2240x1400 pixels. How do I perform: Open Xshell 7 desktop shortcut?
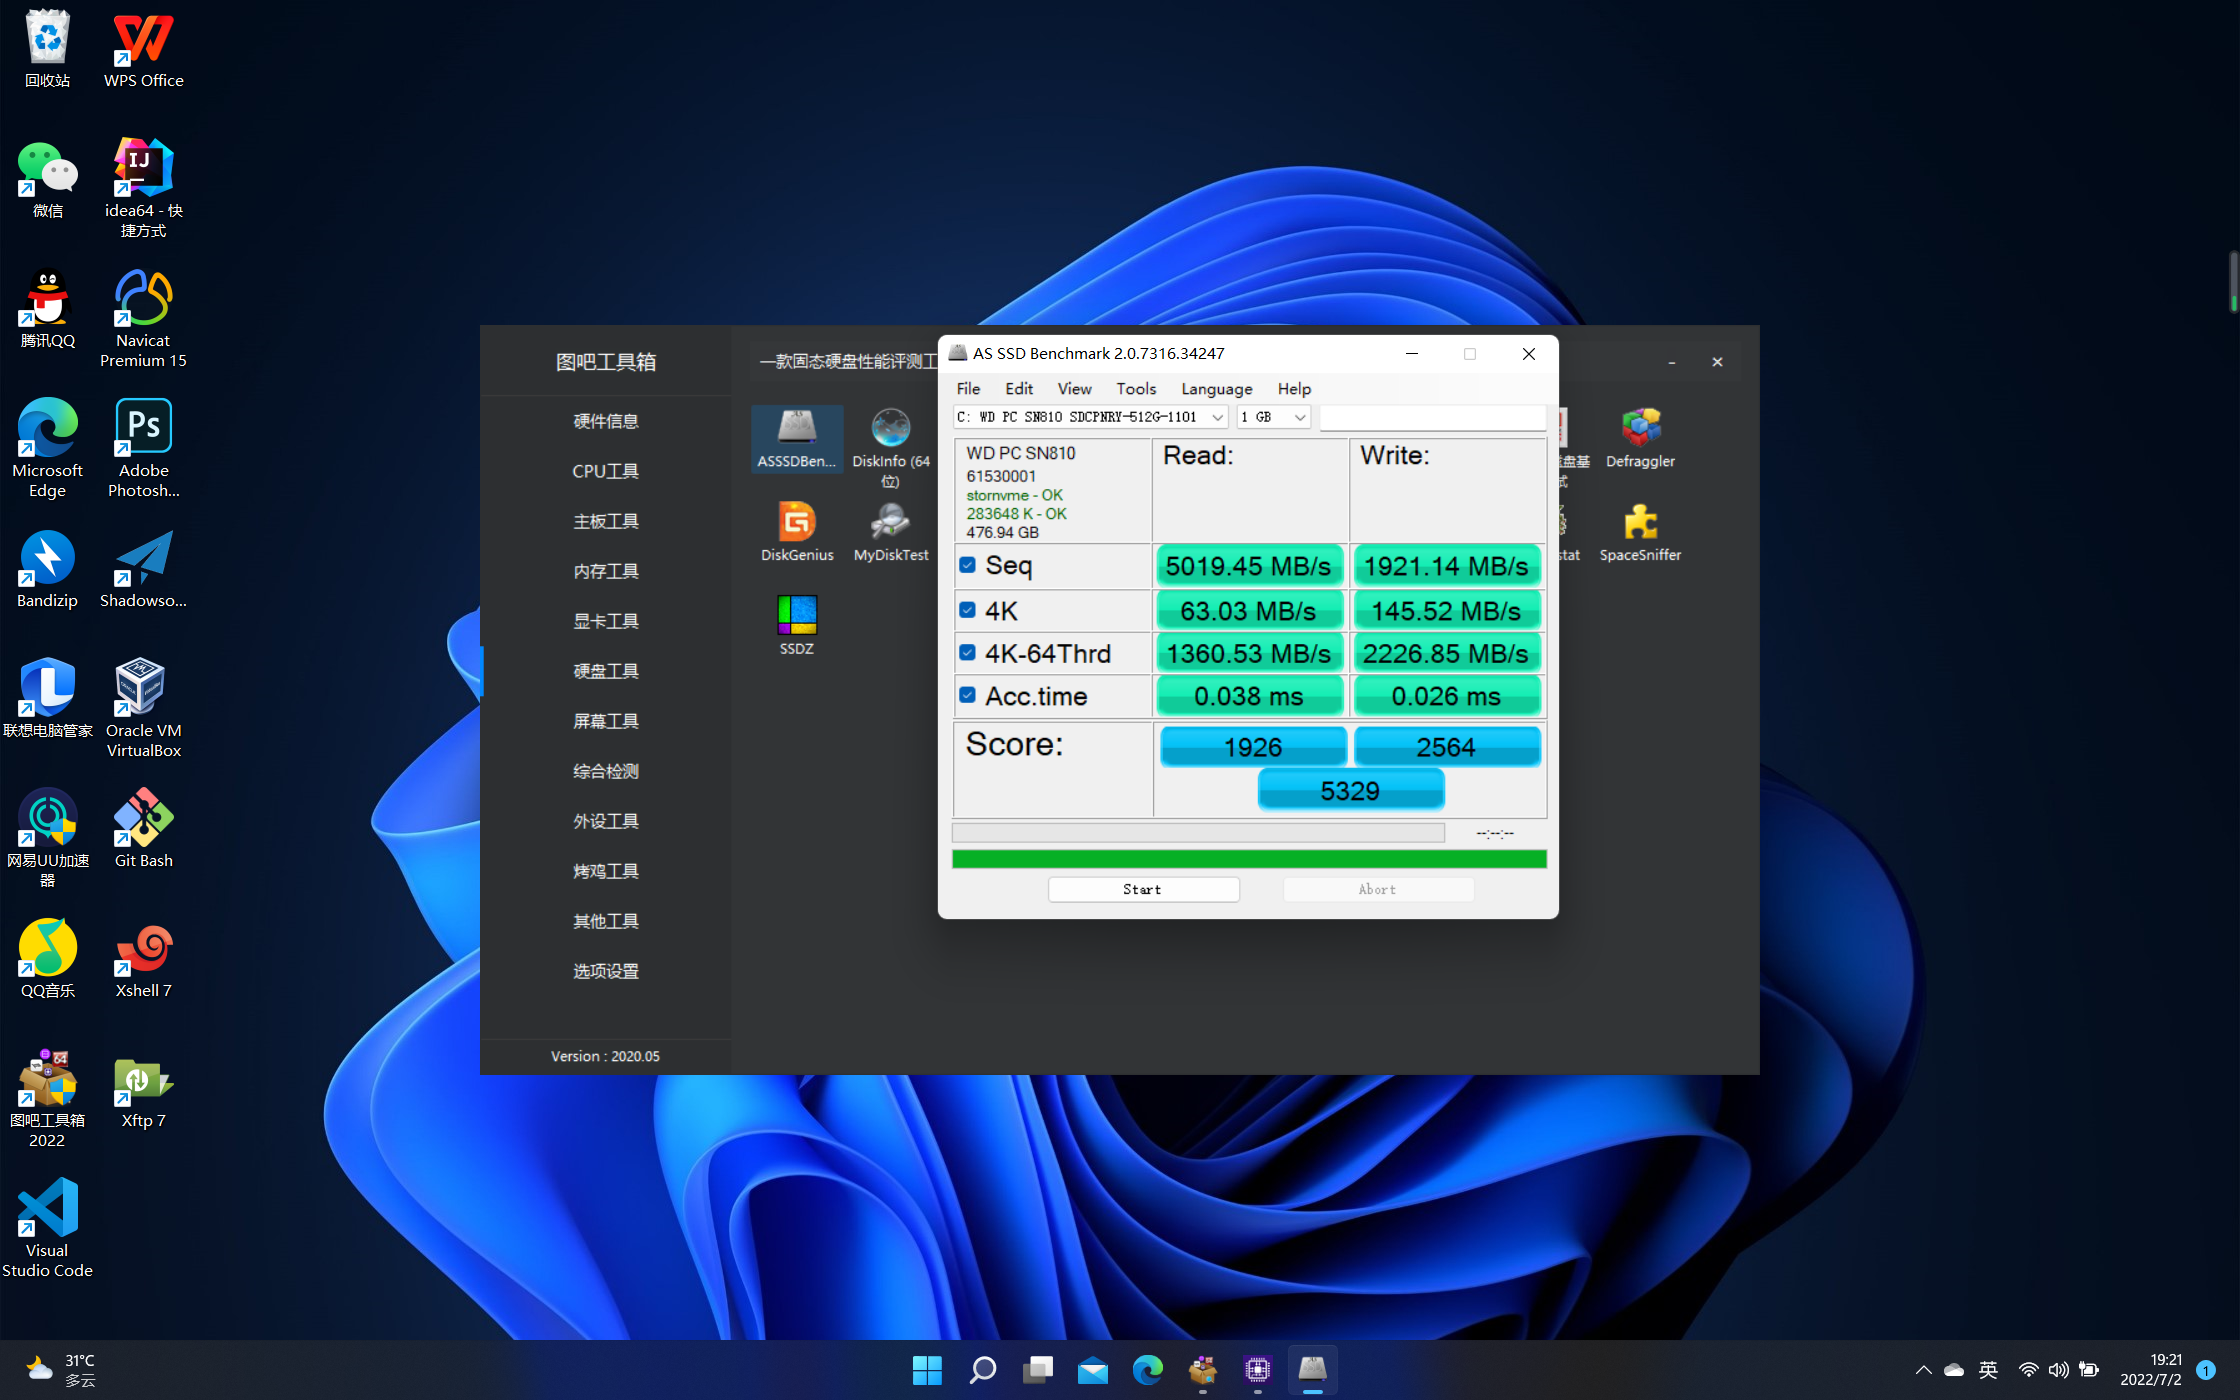click(143, 959)
